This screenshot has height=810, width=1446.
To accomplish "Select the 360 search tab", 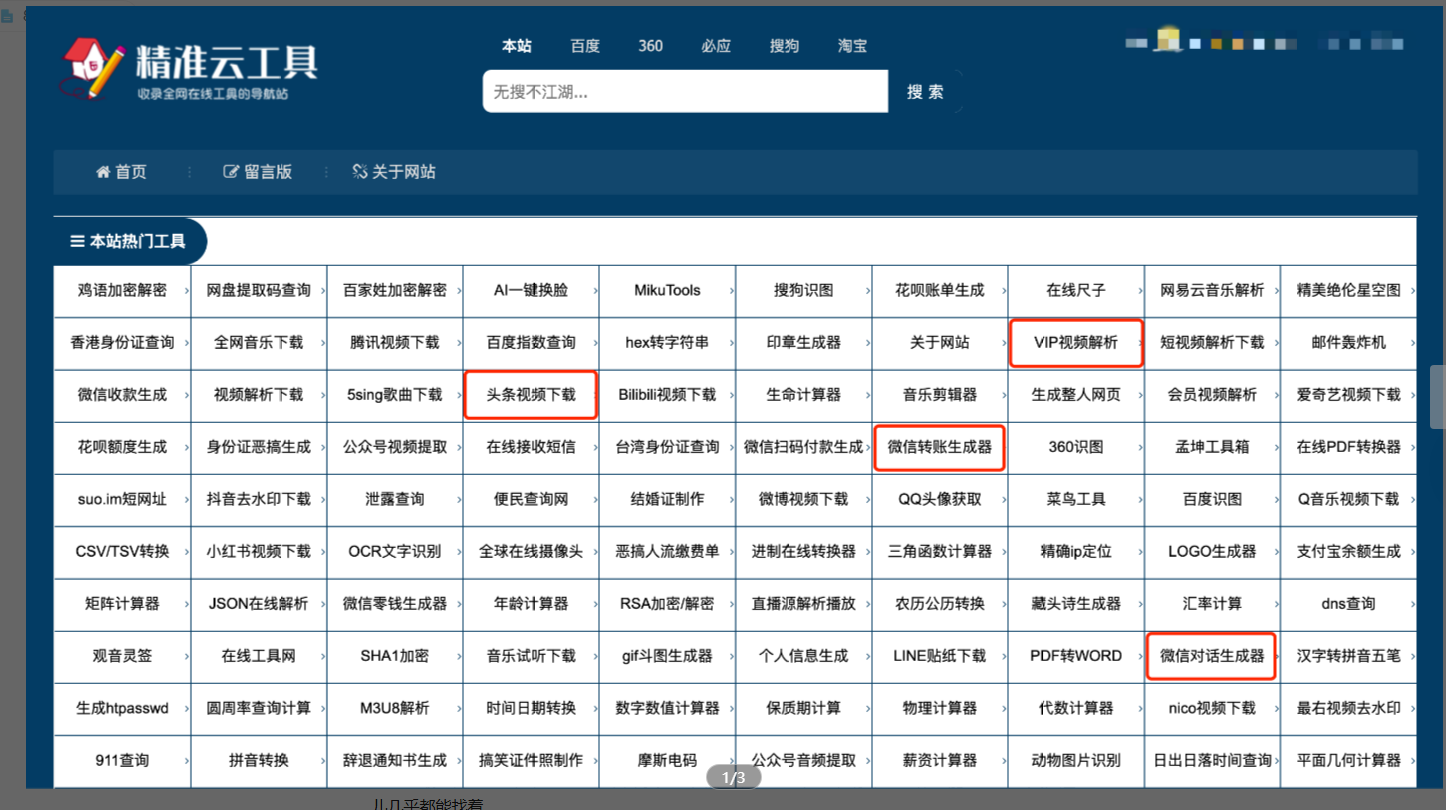I will (650, 46).
